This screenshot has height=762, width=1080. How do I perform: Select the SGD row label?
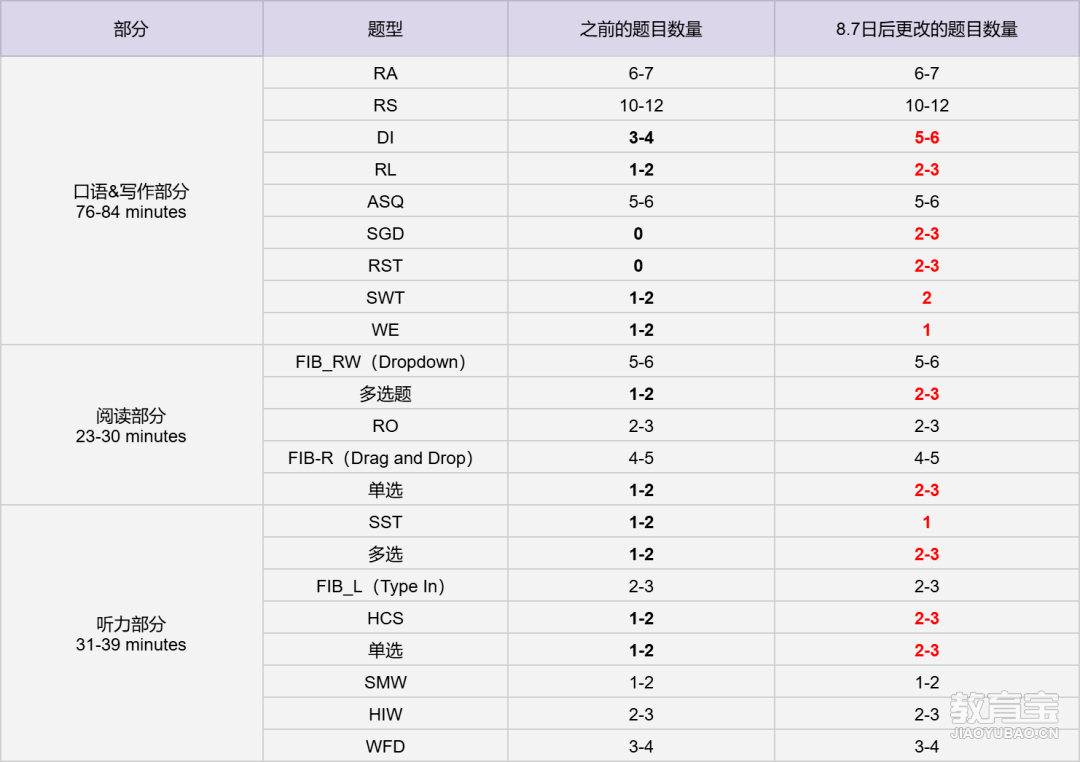385,234
